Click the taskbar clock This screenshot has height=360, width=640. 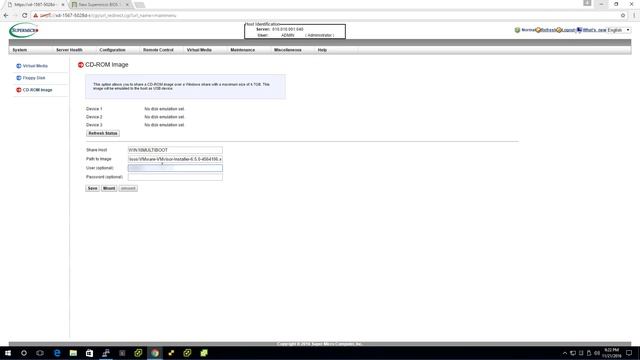[611, 353]
